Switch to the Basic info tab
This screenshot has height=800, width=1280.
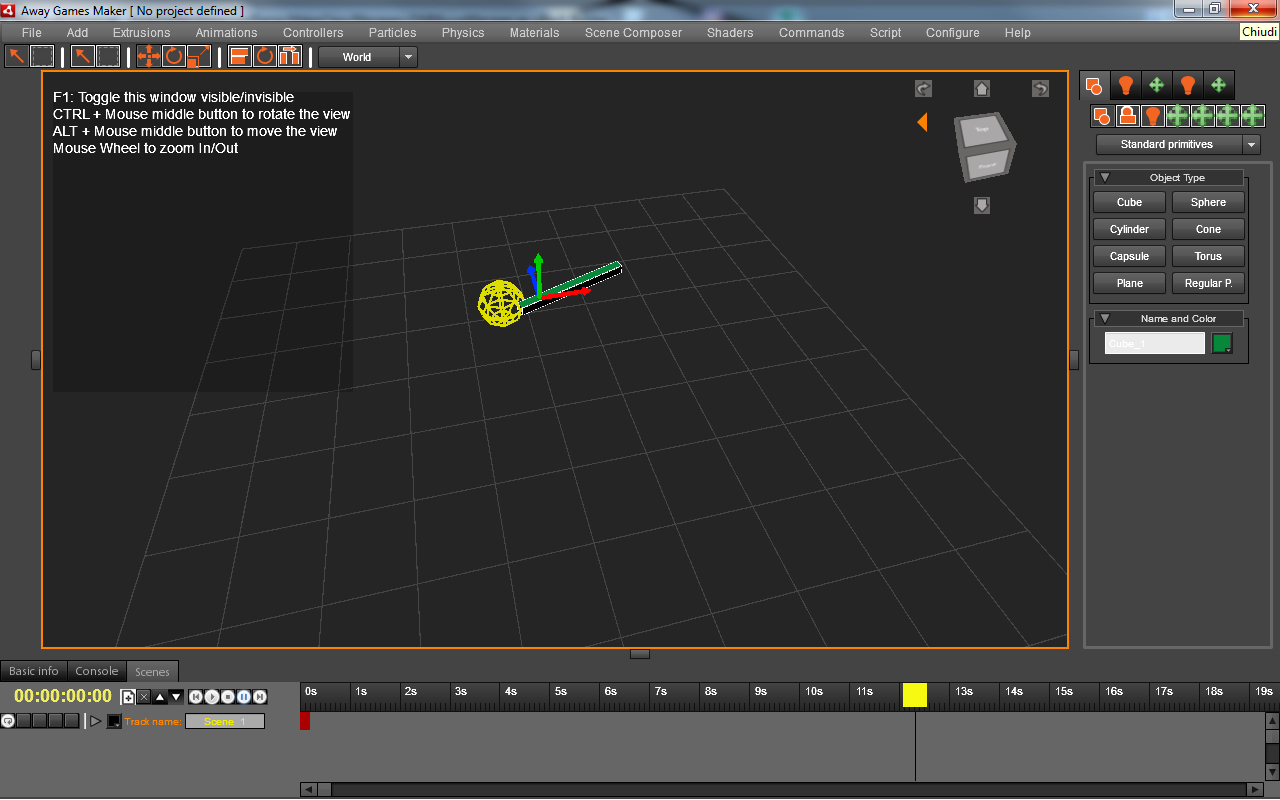tap(34, 671)
